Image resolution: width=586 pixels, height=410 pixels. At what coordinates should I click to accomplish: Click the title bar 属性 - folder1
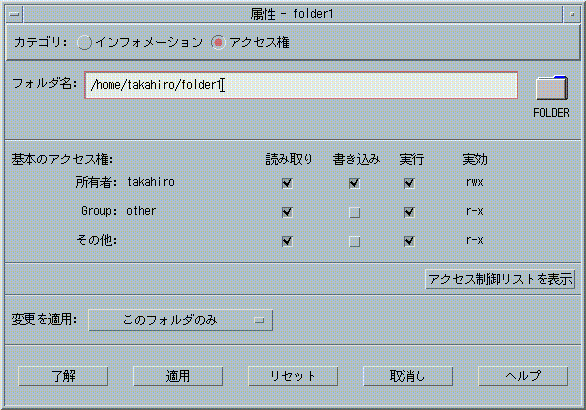pos(292,15)
